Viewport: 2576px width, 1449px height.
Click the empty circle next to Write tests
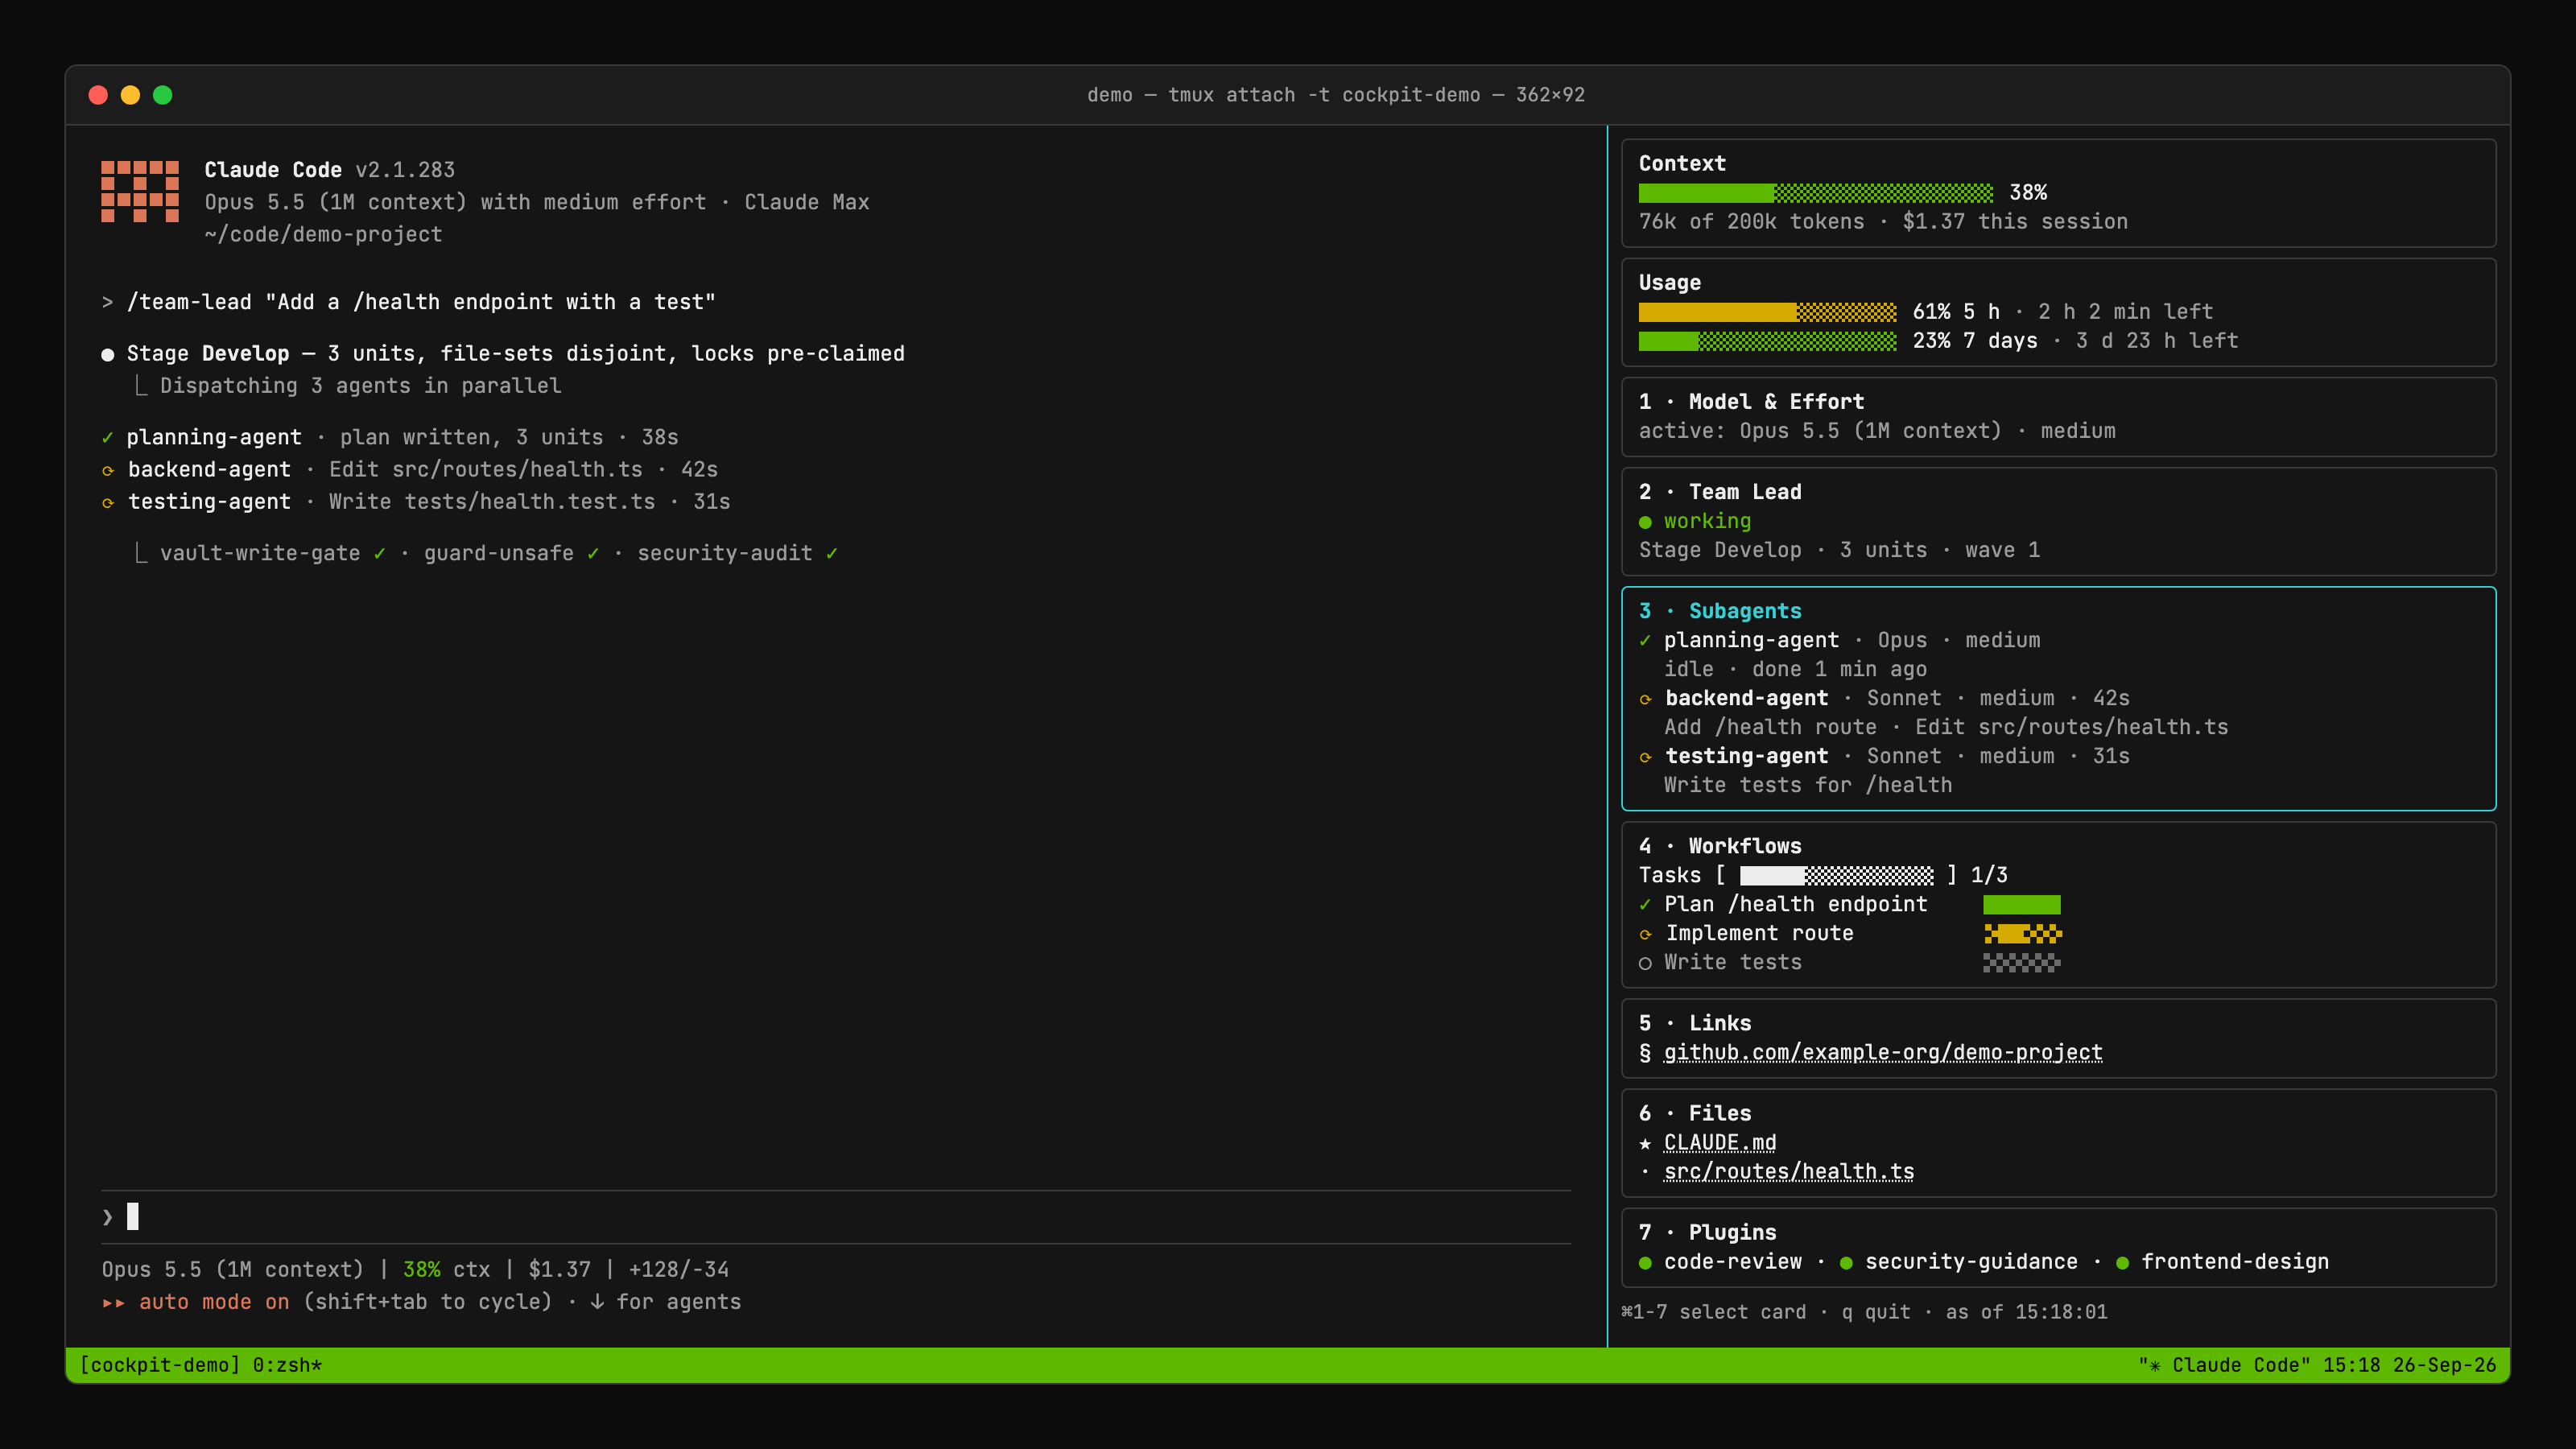click(1645, 963)
